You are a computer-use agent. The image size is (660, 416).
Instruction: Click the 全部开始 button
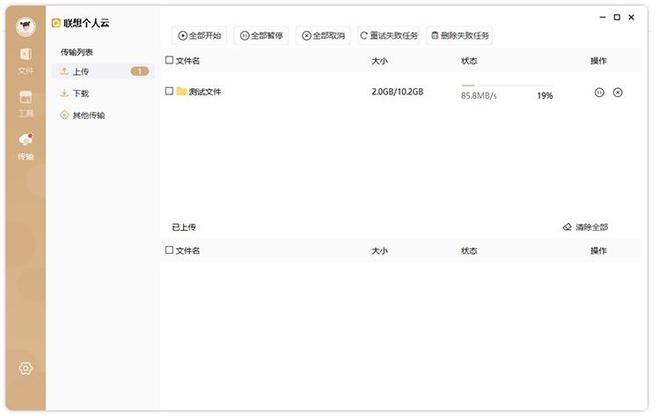(x=200, y=35)
